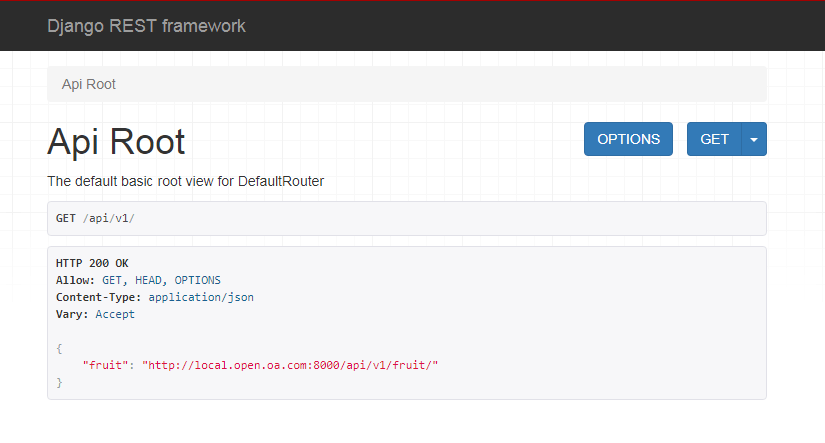The width and height of the screenshot is (825, 443).
Task: Click the Allow header label
Action: (x=75, y=280)
